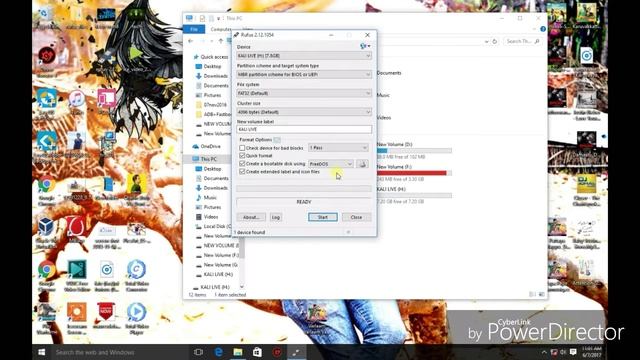Expand the Explorer ribbon chevron
Screen dimensions: 640x360
point(534,29)
